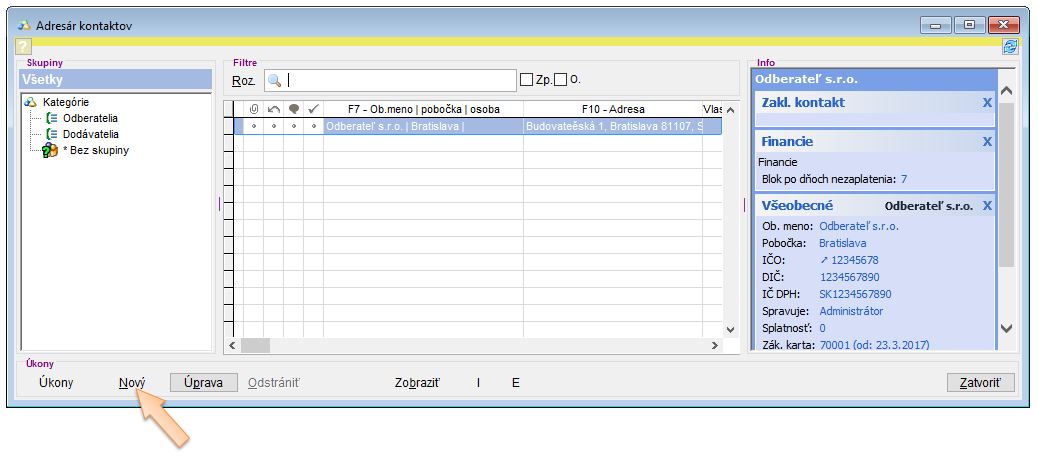Collapse the Všeobecné info section
This screenshot has height=460, width=1038.
pyautogui.click(x=987, y=206)
